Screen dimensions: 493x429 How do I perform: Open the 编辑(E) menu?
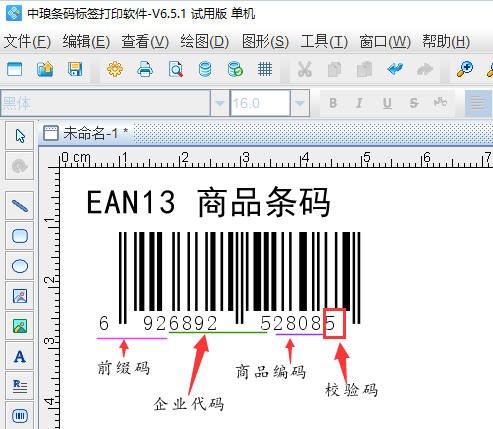(x=86, y=42)
